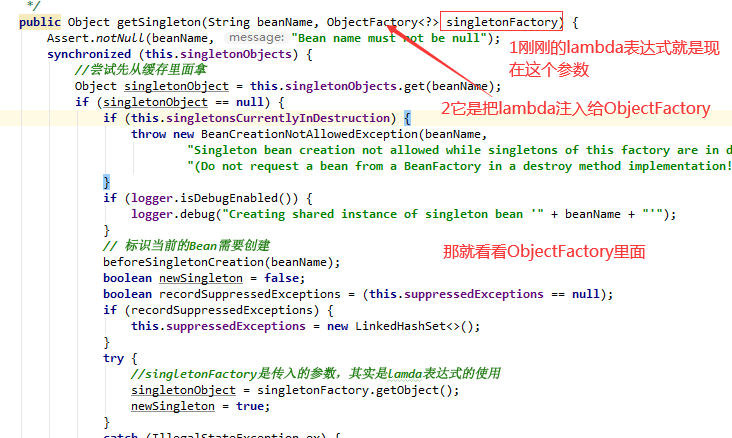Click suppressedExceptions in the LinkedHashSet assignment
The width and height of the screenshot is (732, 438).
pos(236,326)
